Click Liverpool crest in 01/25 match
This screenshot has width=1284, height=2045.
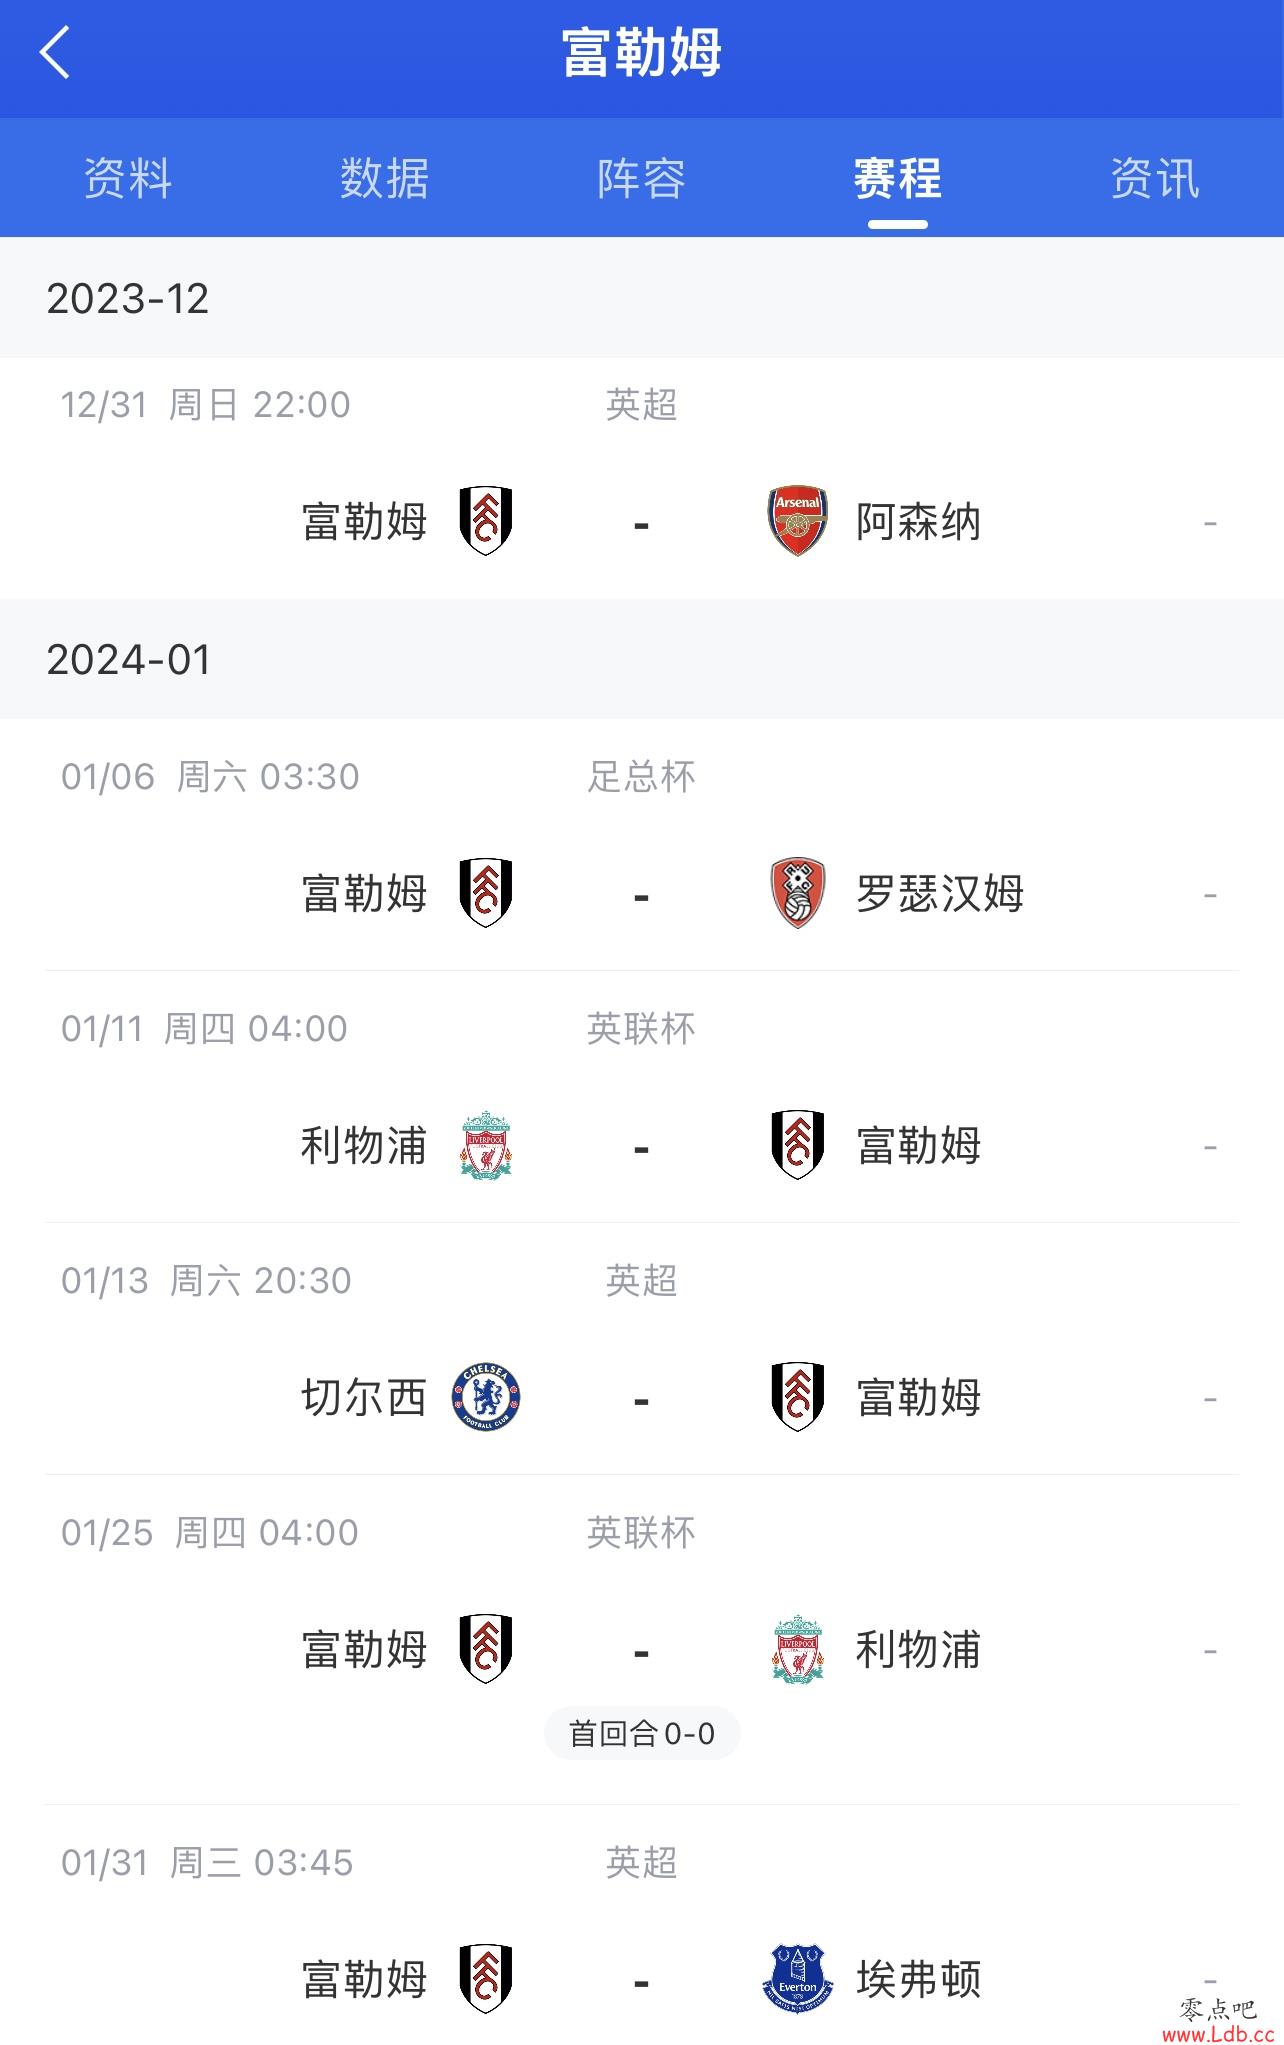click(x=797, y=1649)
